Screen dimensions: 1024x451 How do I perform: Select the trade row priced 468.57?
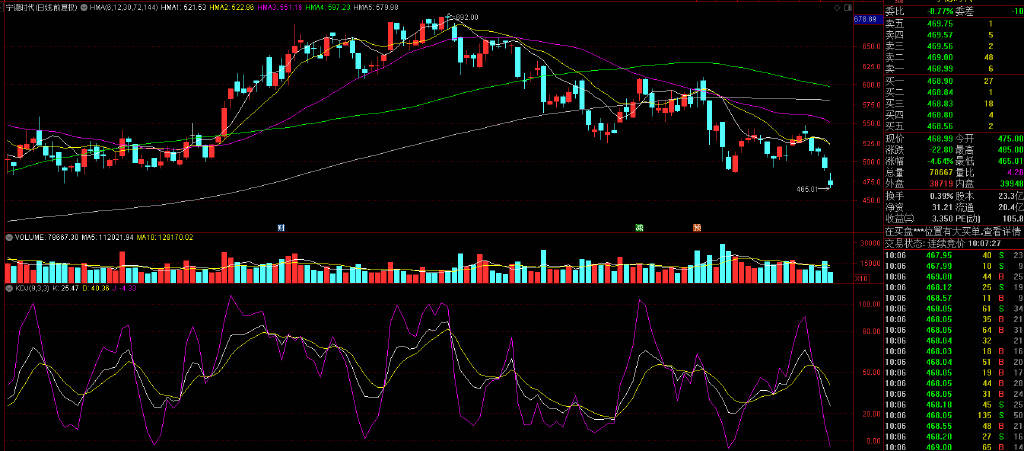click(x=953, y=298)
